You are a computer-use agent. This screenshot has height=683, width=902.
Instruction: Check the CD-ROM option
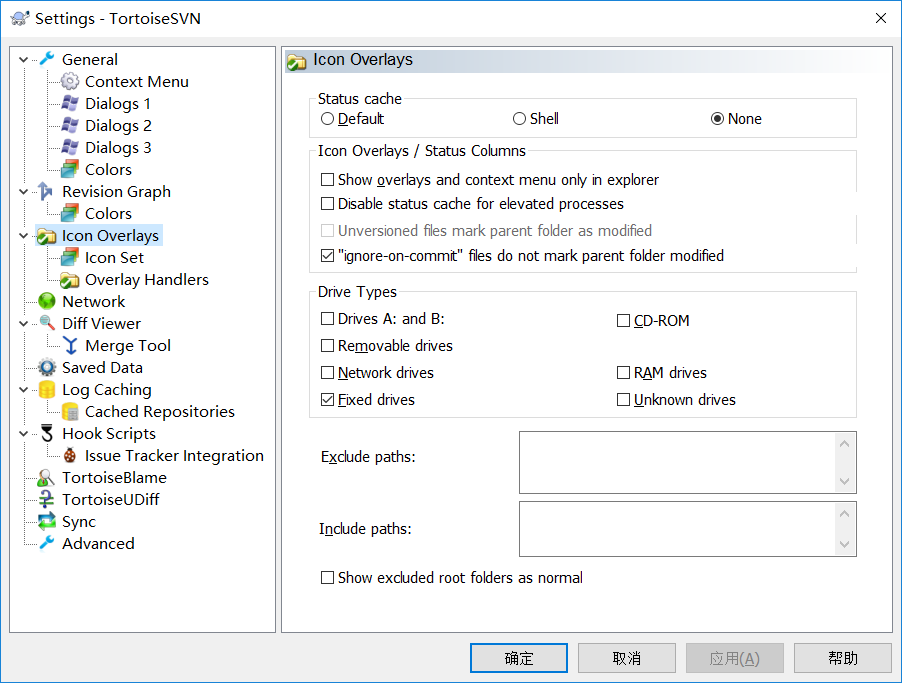tap(623, 320)
